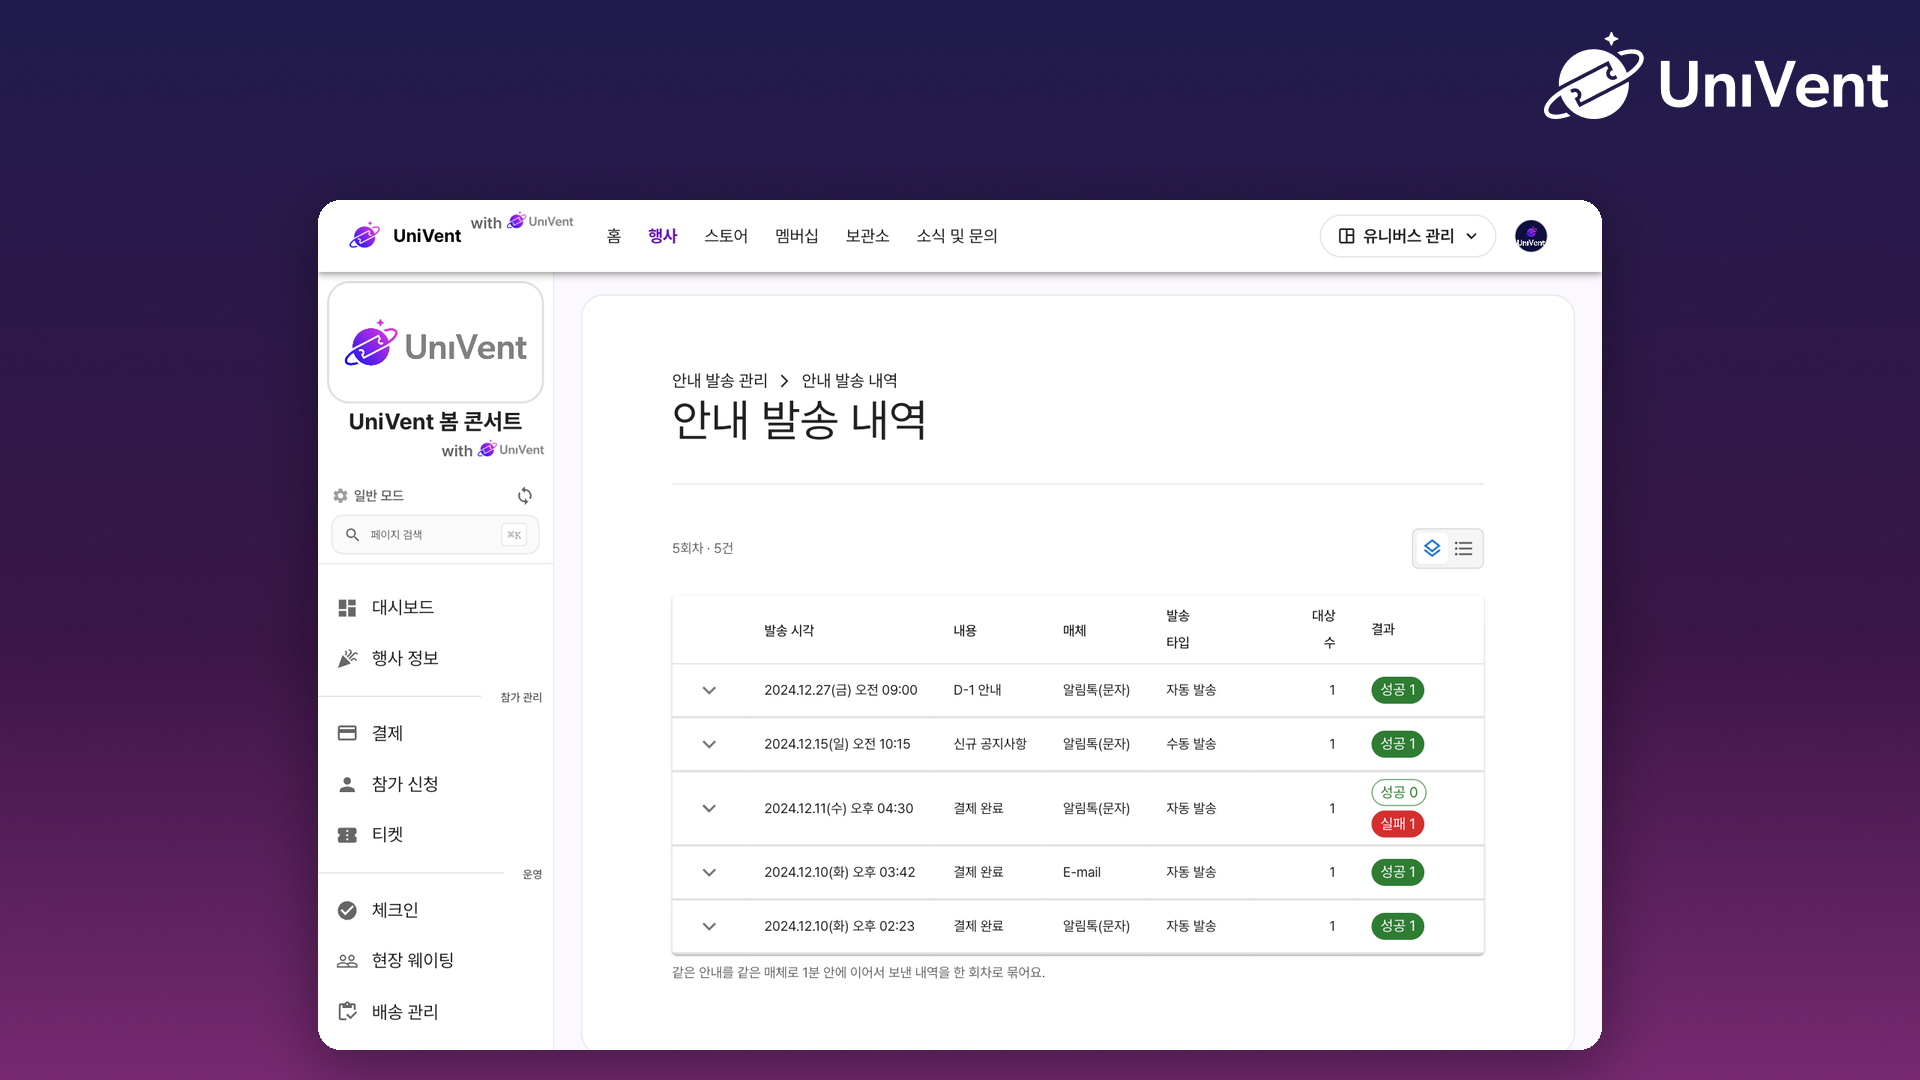The image size is (1920, 1080).
Task: Click the 배송 관리 clipboard icon
Action: point(347,1012)
